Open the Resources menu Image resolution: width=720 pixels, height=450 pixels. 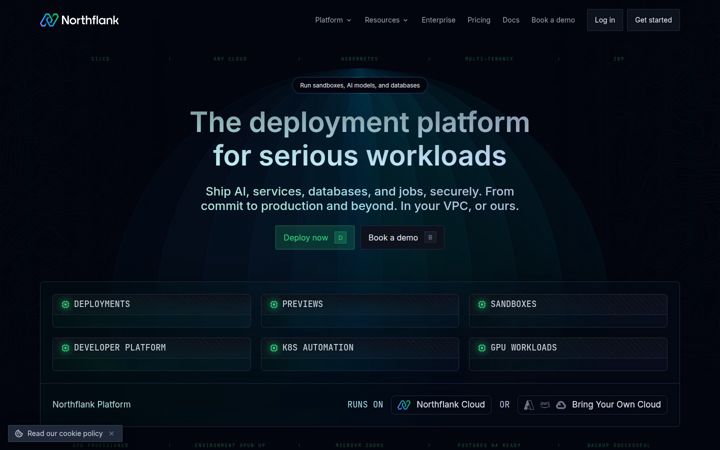386,20
